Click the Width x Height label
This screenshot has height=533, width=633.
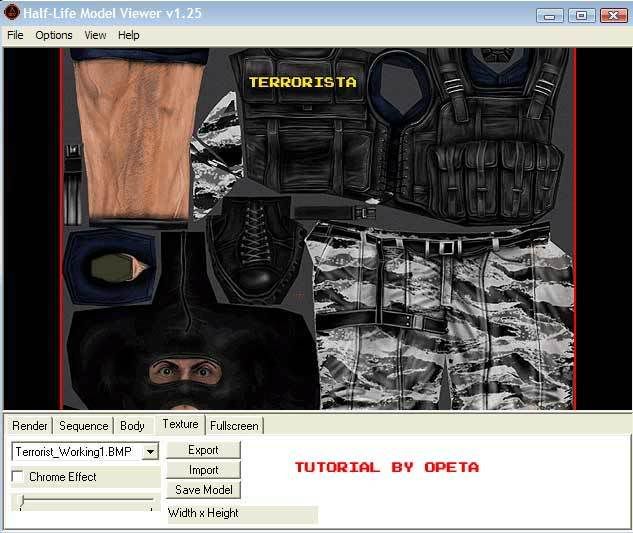[203, 513]
